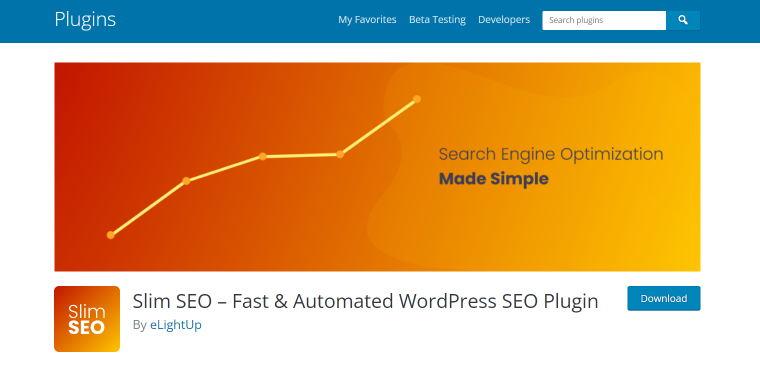Image resolution: width=760 pixels, height=365 pixels.
Task: Click the magnifier search button
Action: 682,20
